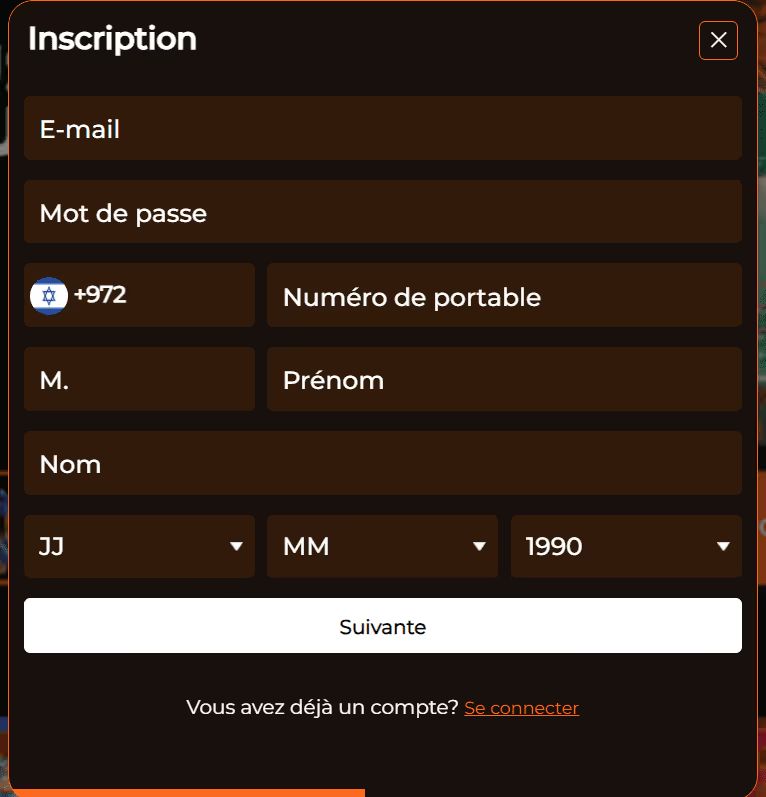This screenshot has height=797, width=766.
Task: Follow the Se connecter link
Action: coord(521,708)
